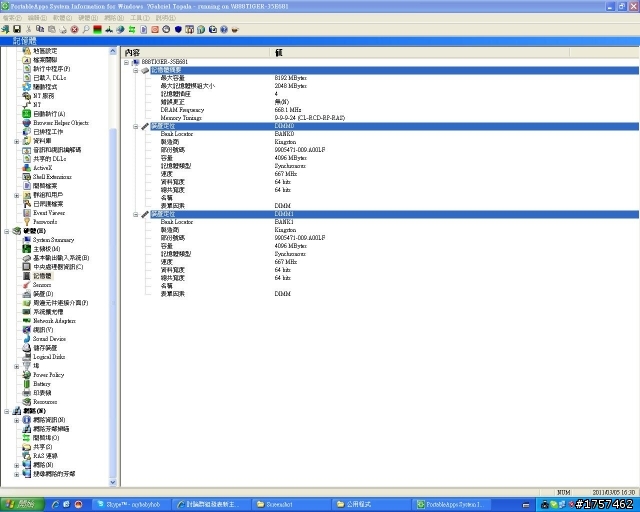Screen dimensions: 640x512
Task: Expand the 埠 ports tree node
Action: click(17, 366)
